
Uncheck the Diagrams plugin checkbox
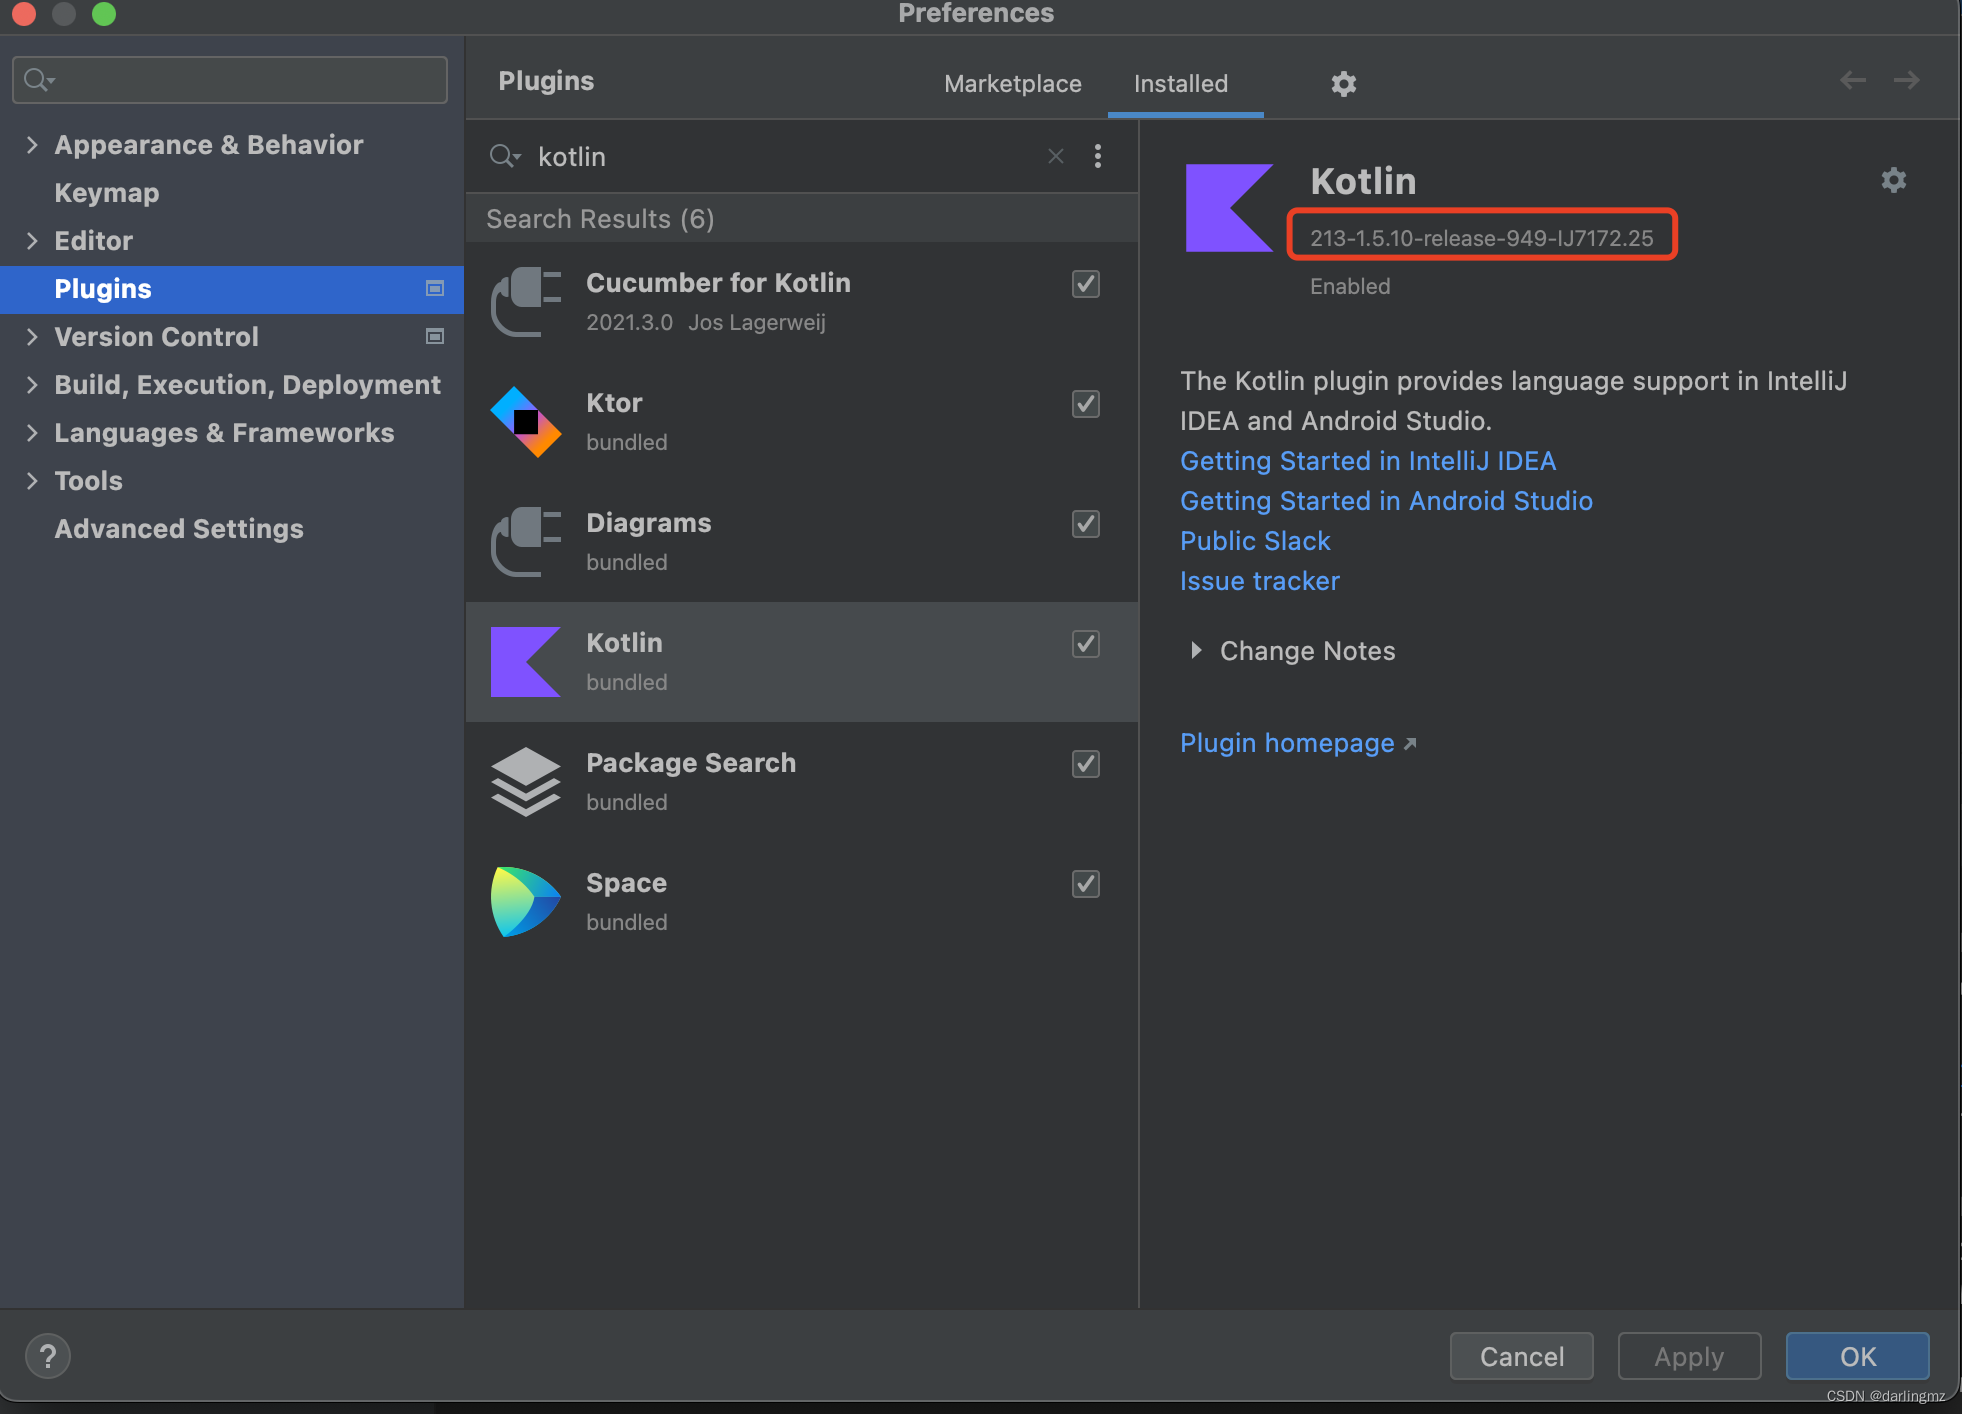1085,524
